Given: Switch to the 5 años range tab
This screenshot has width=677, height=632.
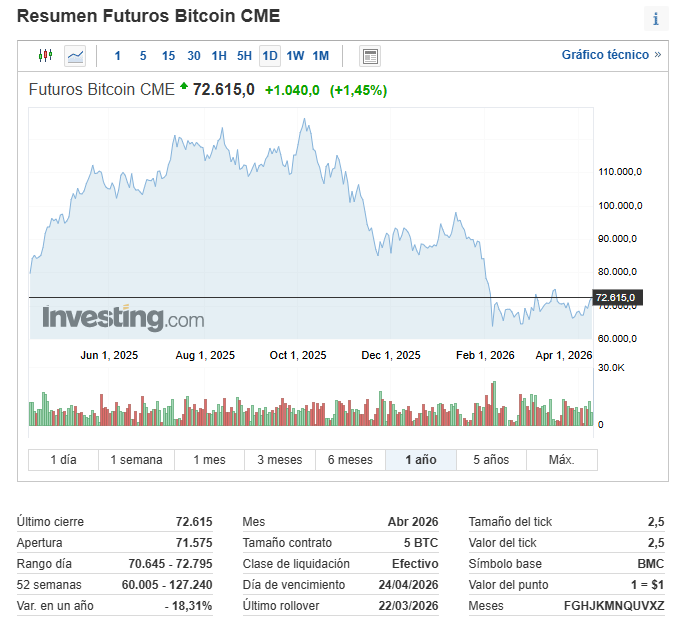Looking at the screenshot, I should point(491,460).
